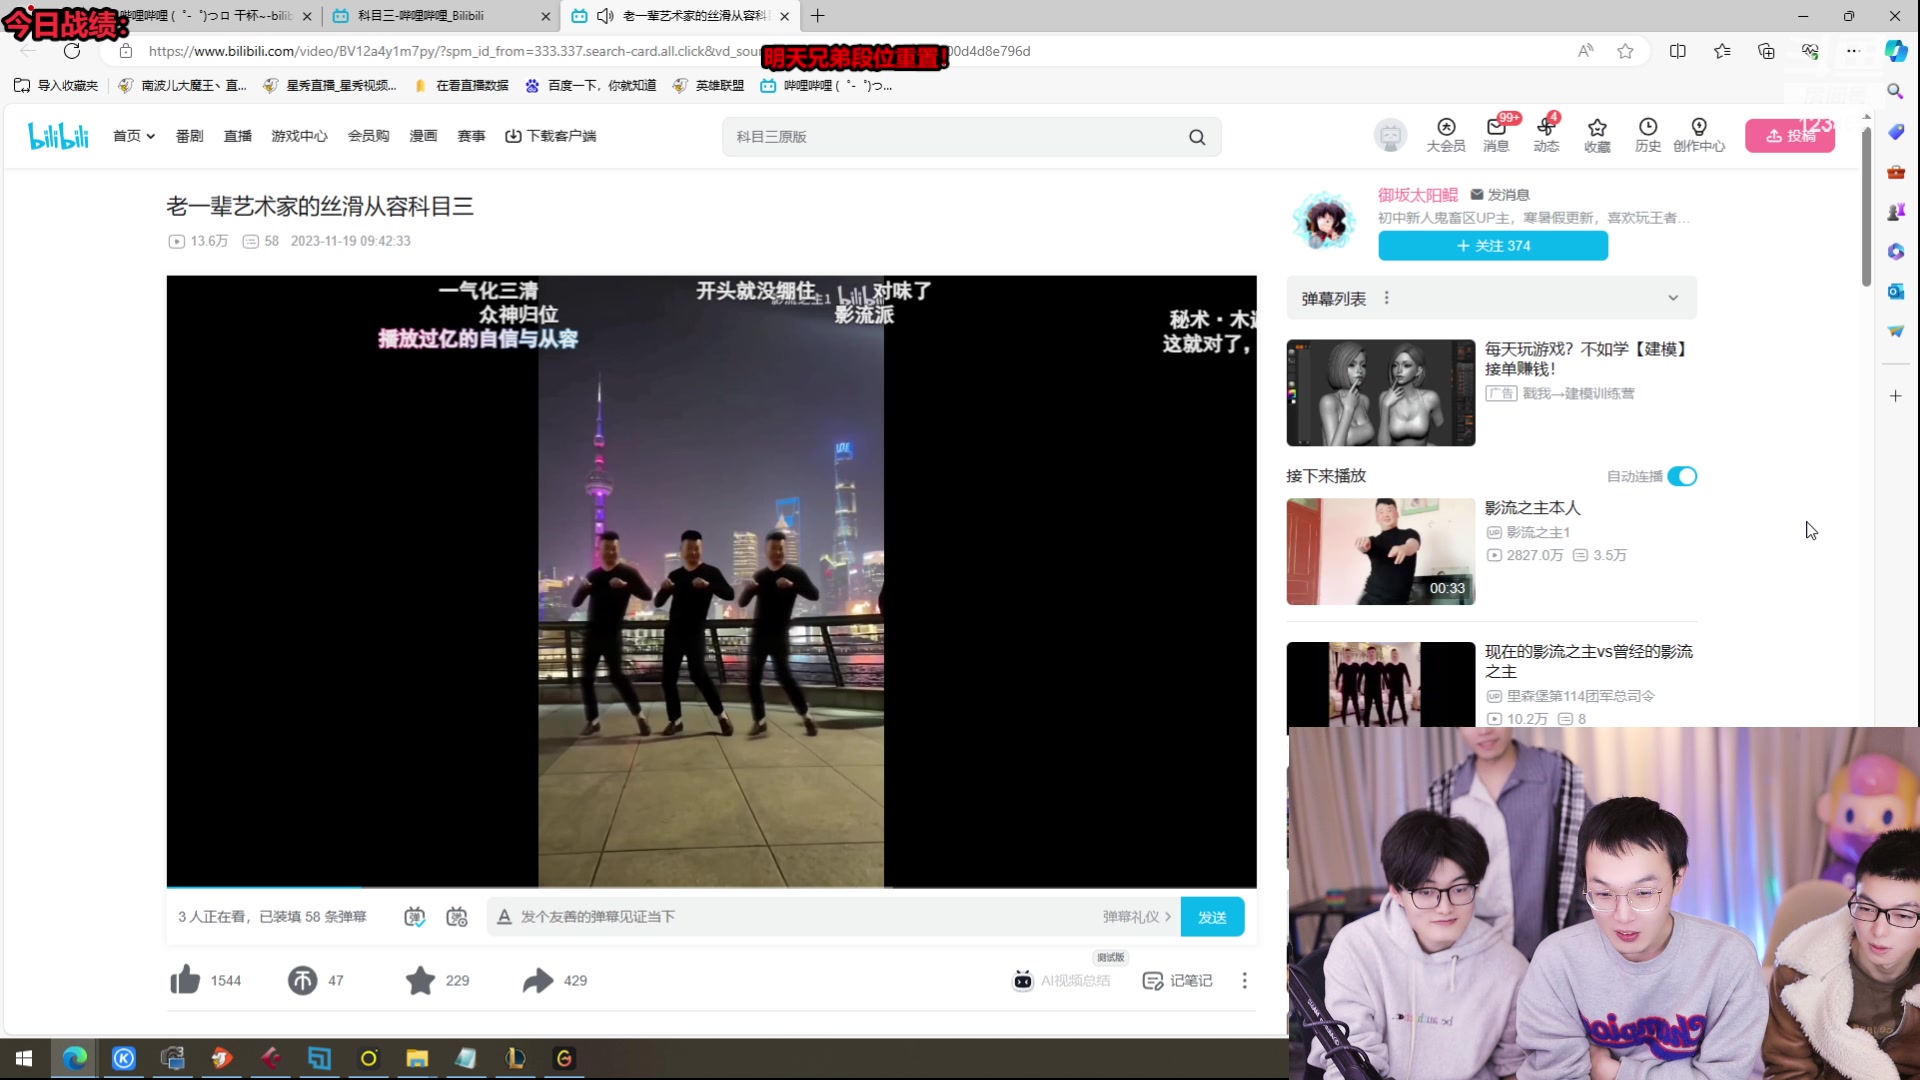
Task: Click the share arrow icon showing 429
Action: coord(539,980)
